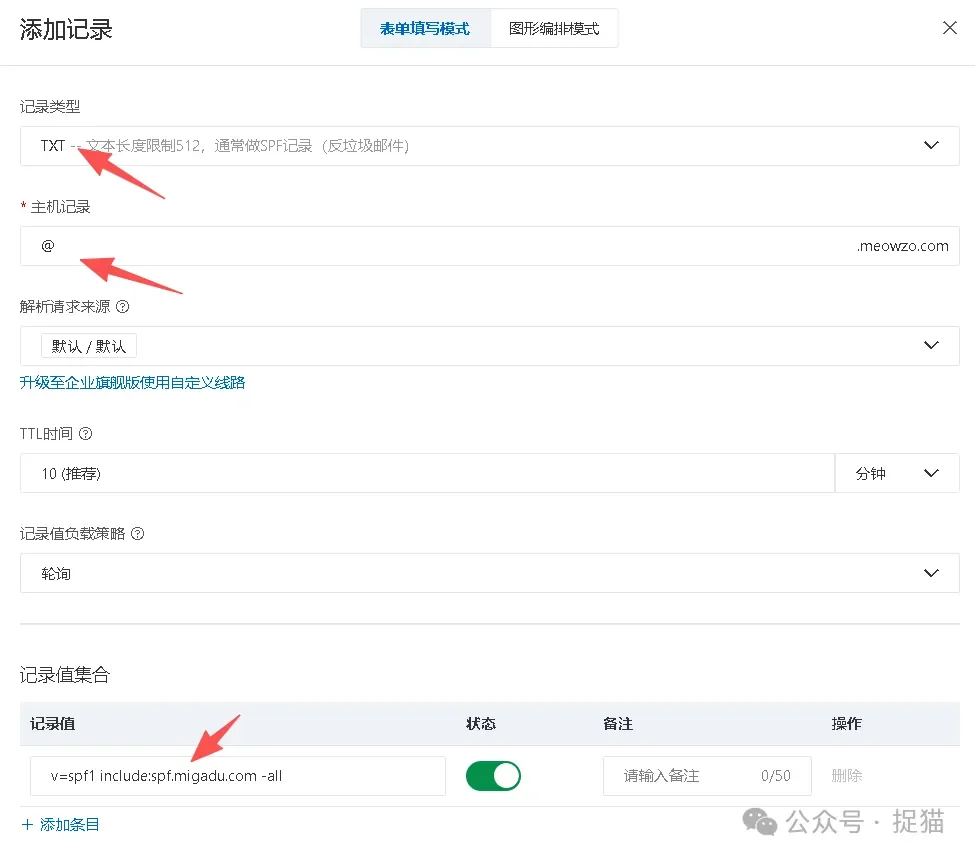Select the 表单填写模式 tab
Screen dimensions: 975x860
[425, 29]
